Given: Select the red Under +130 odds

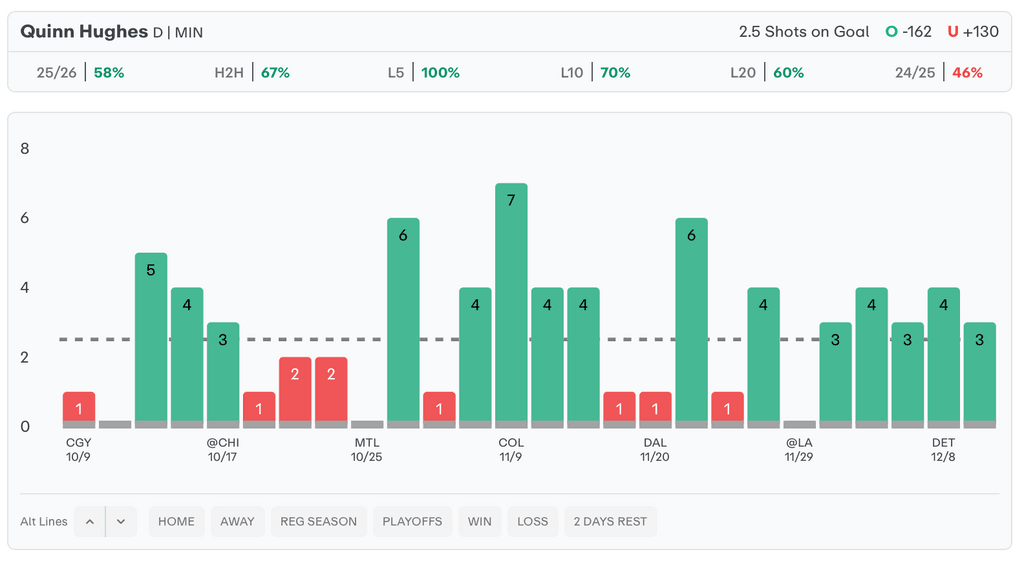Looking at the screenshot, I should pos(973,32).
